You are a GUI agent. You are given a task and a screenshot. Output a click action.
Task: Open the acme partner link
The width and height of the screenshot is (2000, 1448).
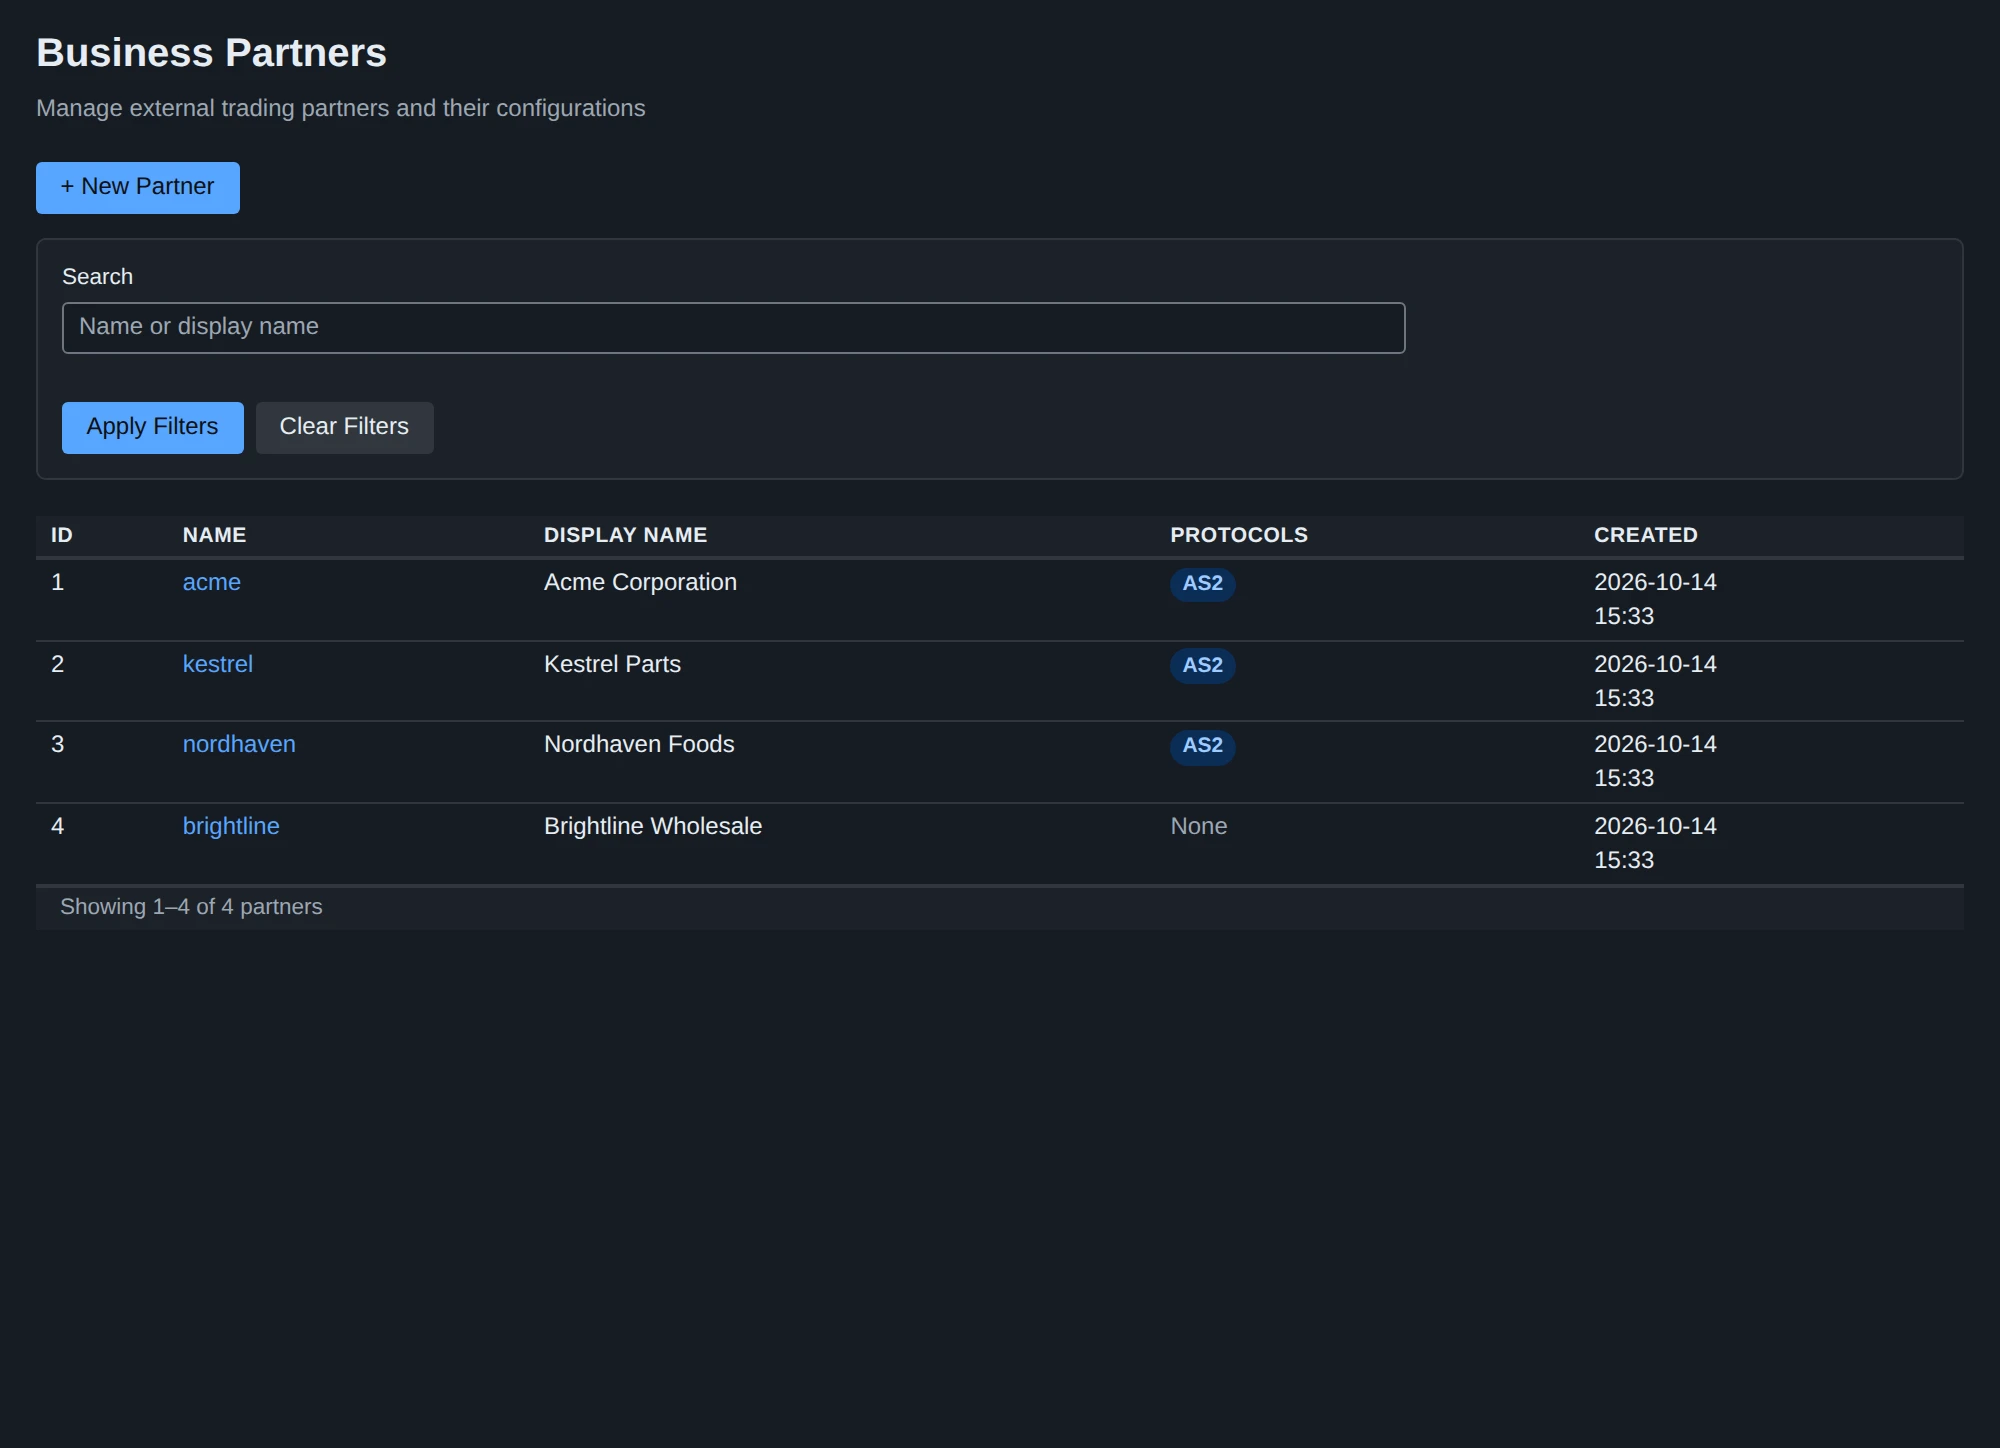[x=211, y=582]
